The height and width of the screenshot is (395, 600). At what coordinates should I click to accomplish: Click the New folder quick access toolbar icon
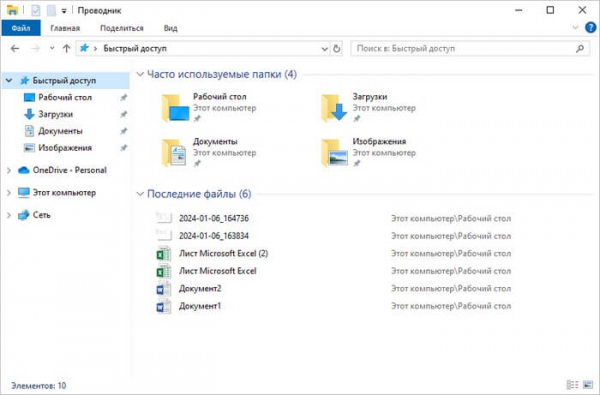point(51,10)
